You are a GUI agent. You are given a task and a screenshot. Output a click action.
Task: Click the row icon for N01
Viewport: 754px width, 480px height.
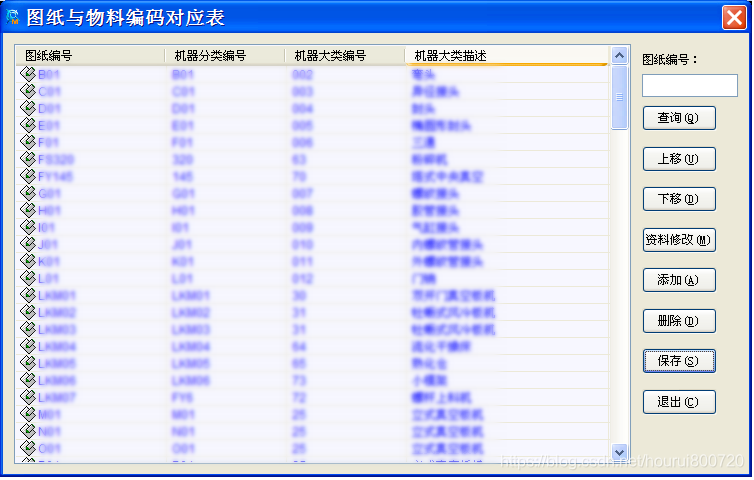click(28, 431)
